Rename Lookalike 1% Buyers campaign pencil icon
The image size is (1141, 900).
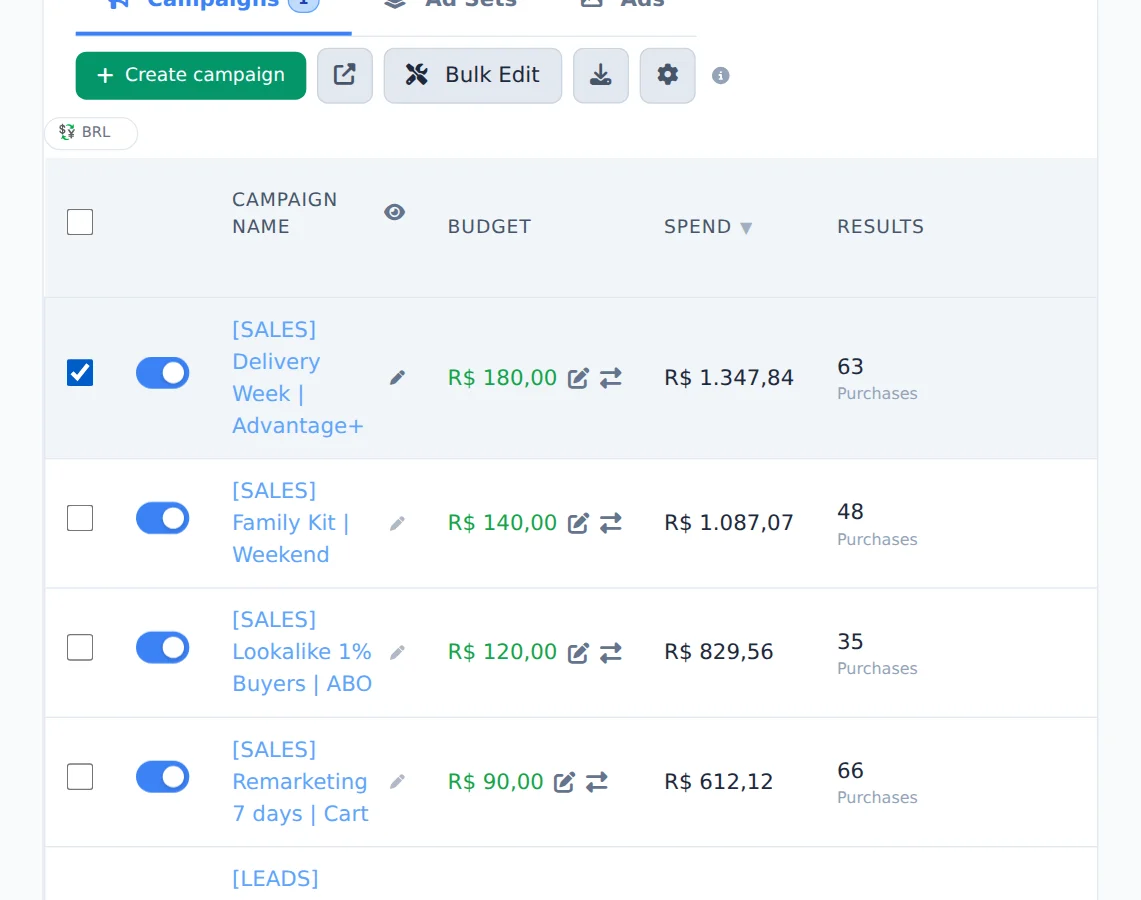397,652
